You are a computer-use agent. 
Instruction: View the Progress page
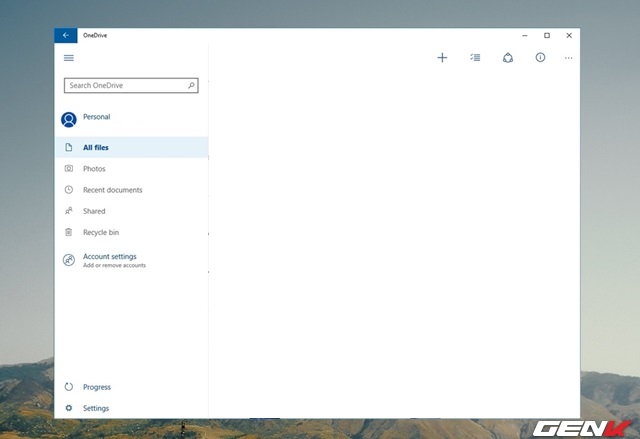coord(96,387)
